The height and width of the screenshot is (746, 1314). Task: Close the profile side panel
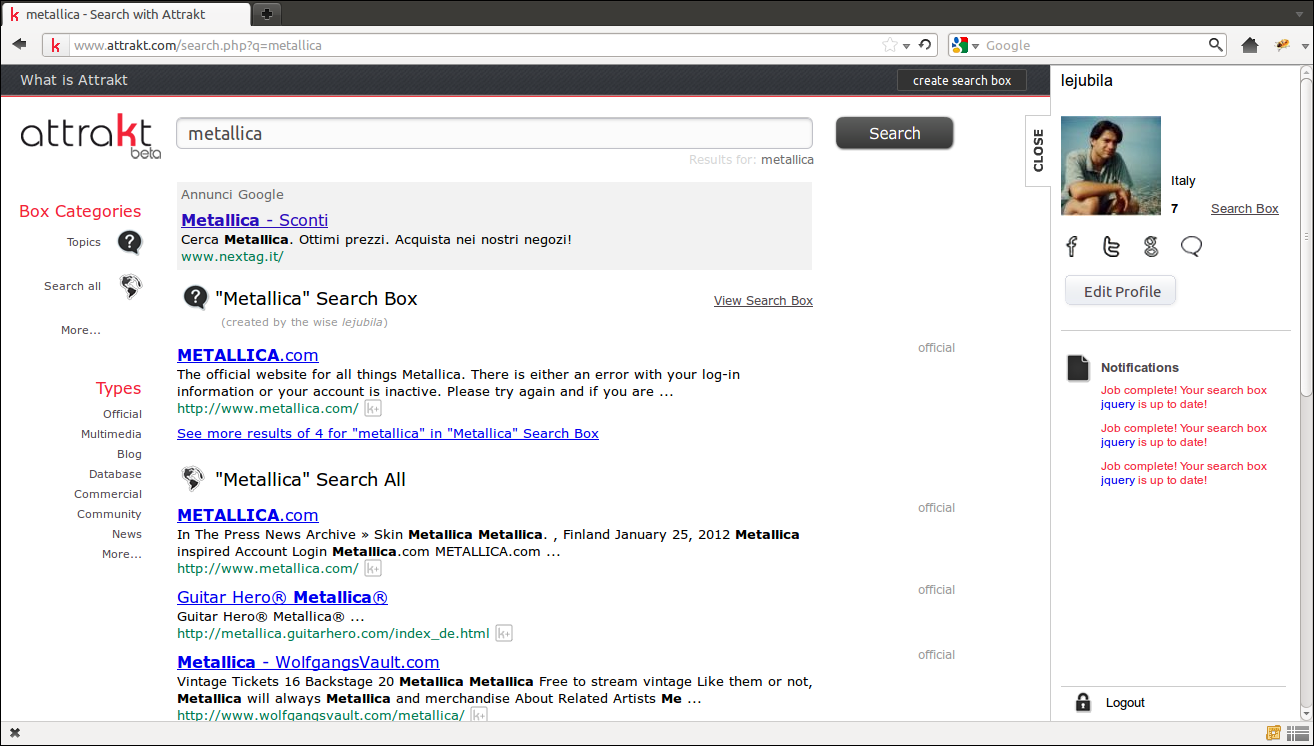(1038, 150)
